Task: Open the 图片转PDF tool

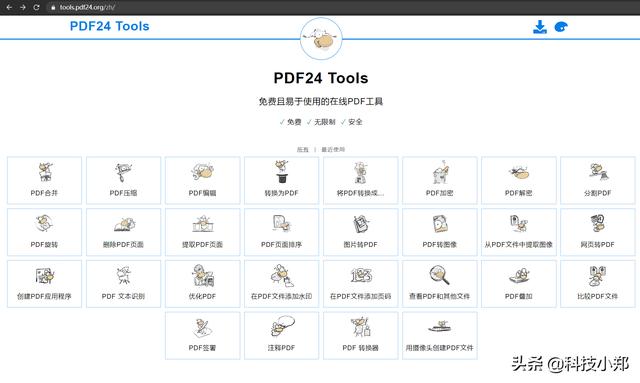Action: tap(360, 232)
